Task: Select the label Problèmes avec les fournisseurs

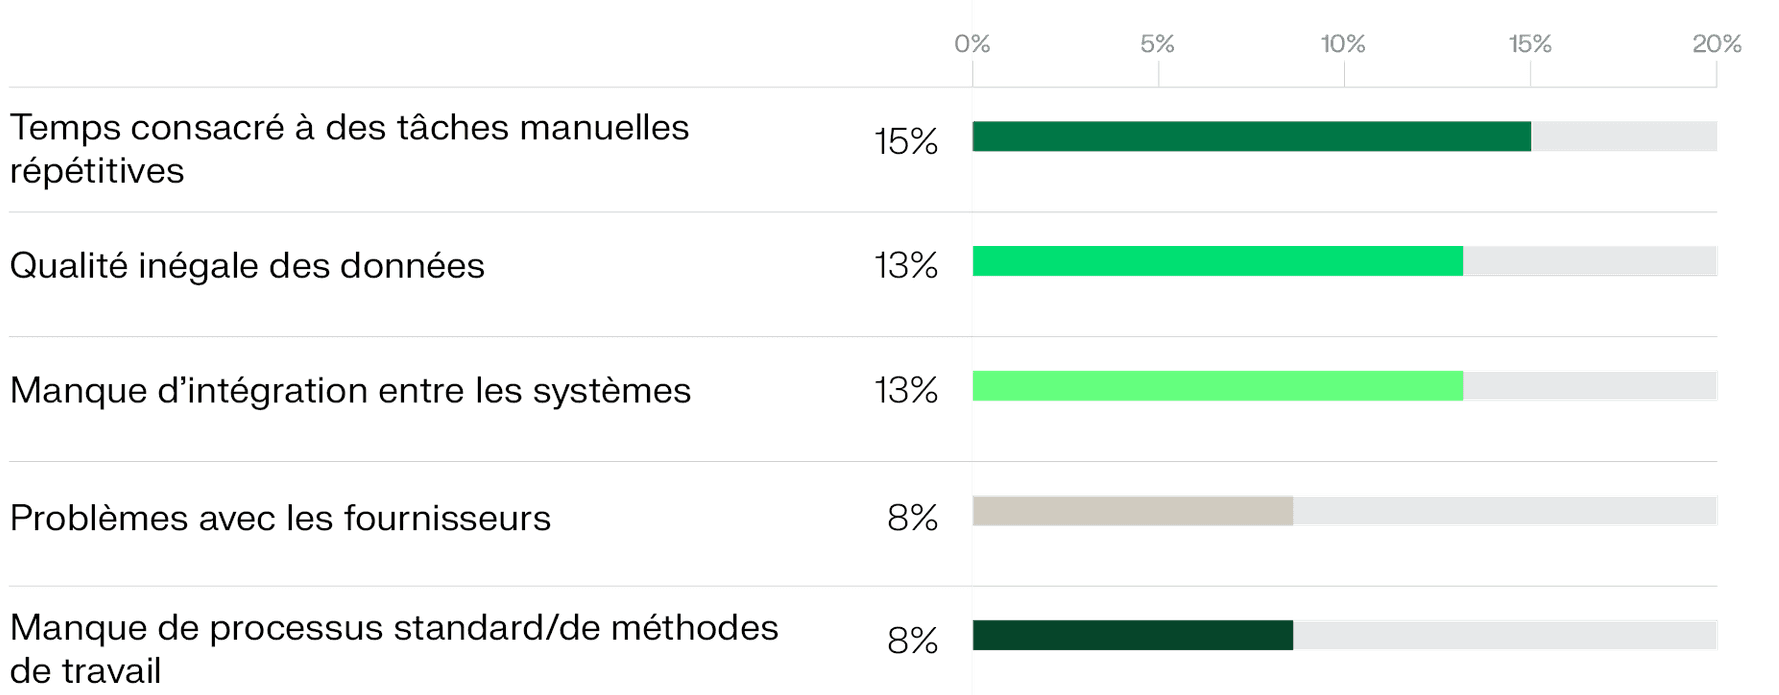Action: 280,518
